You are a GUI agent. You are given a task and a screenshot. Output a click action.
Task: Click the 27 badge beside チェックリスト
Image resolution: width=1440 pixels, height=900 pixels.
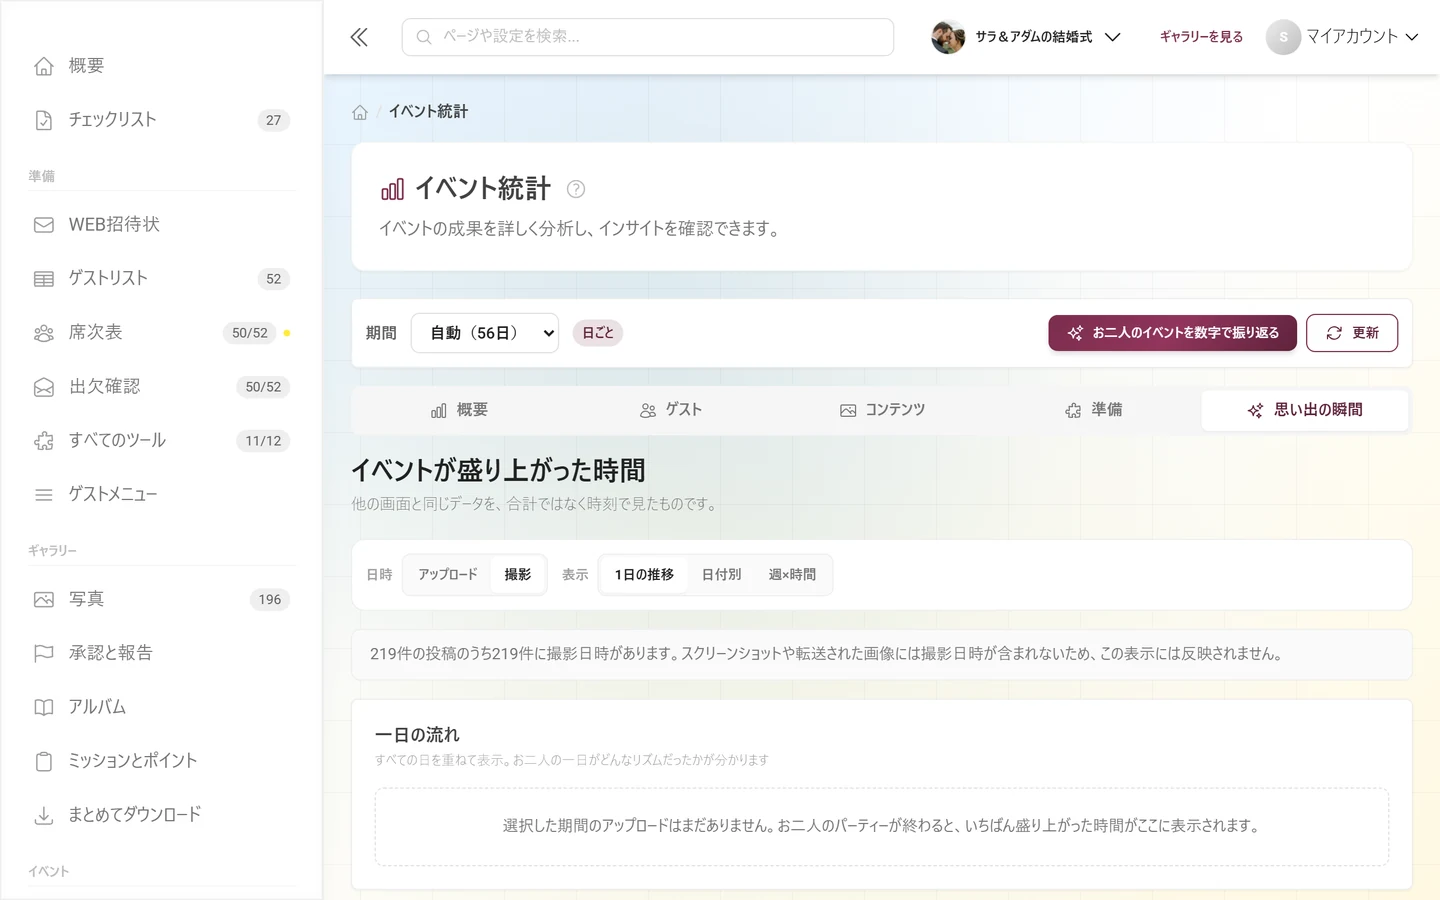273,120
